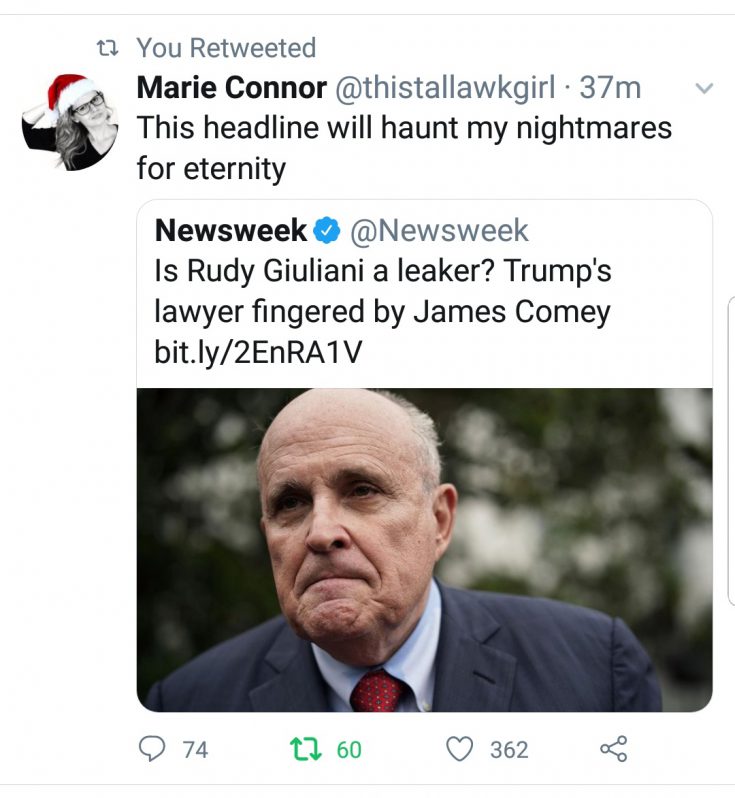735x798 pixels.
Task: View the 362 likes count
Action: click(509, 750)
